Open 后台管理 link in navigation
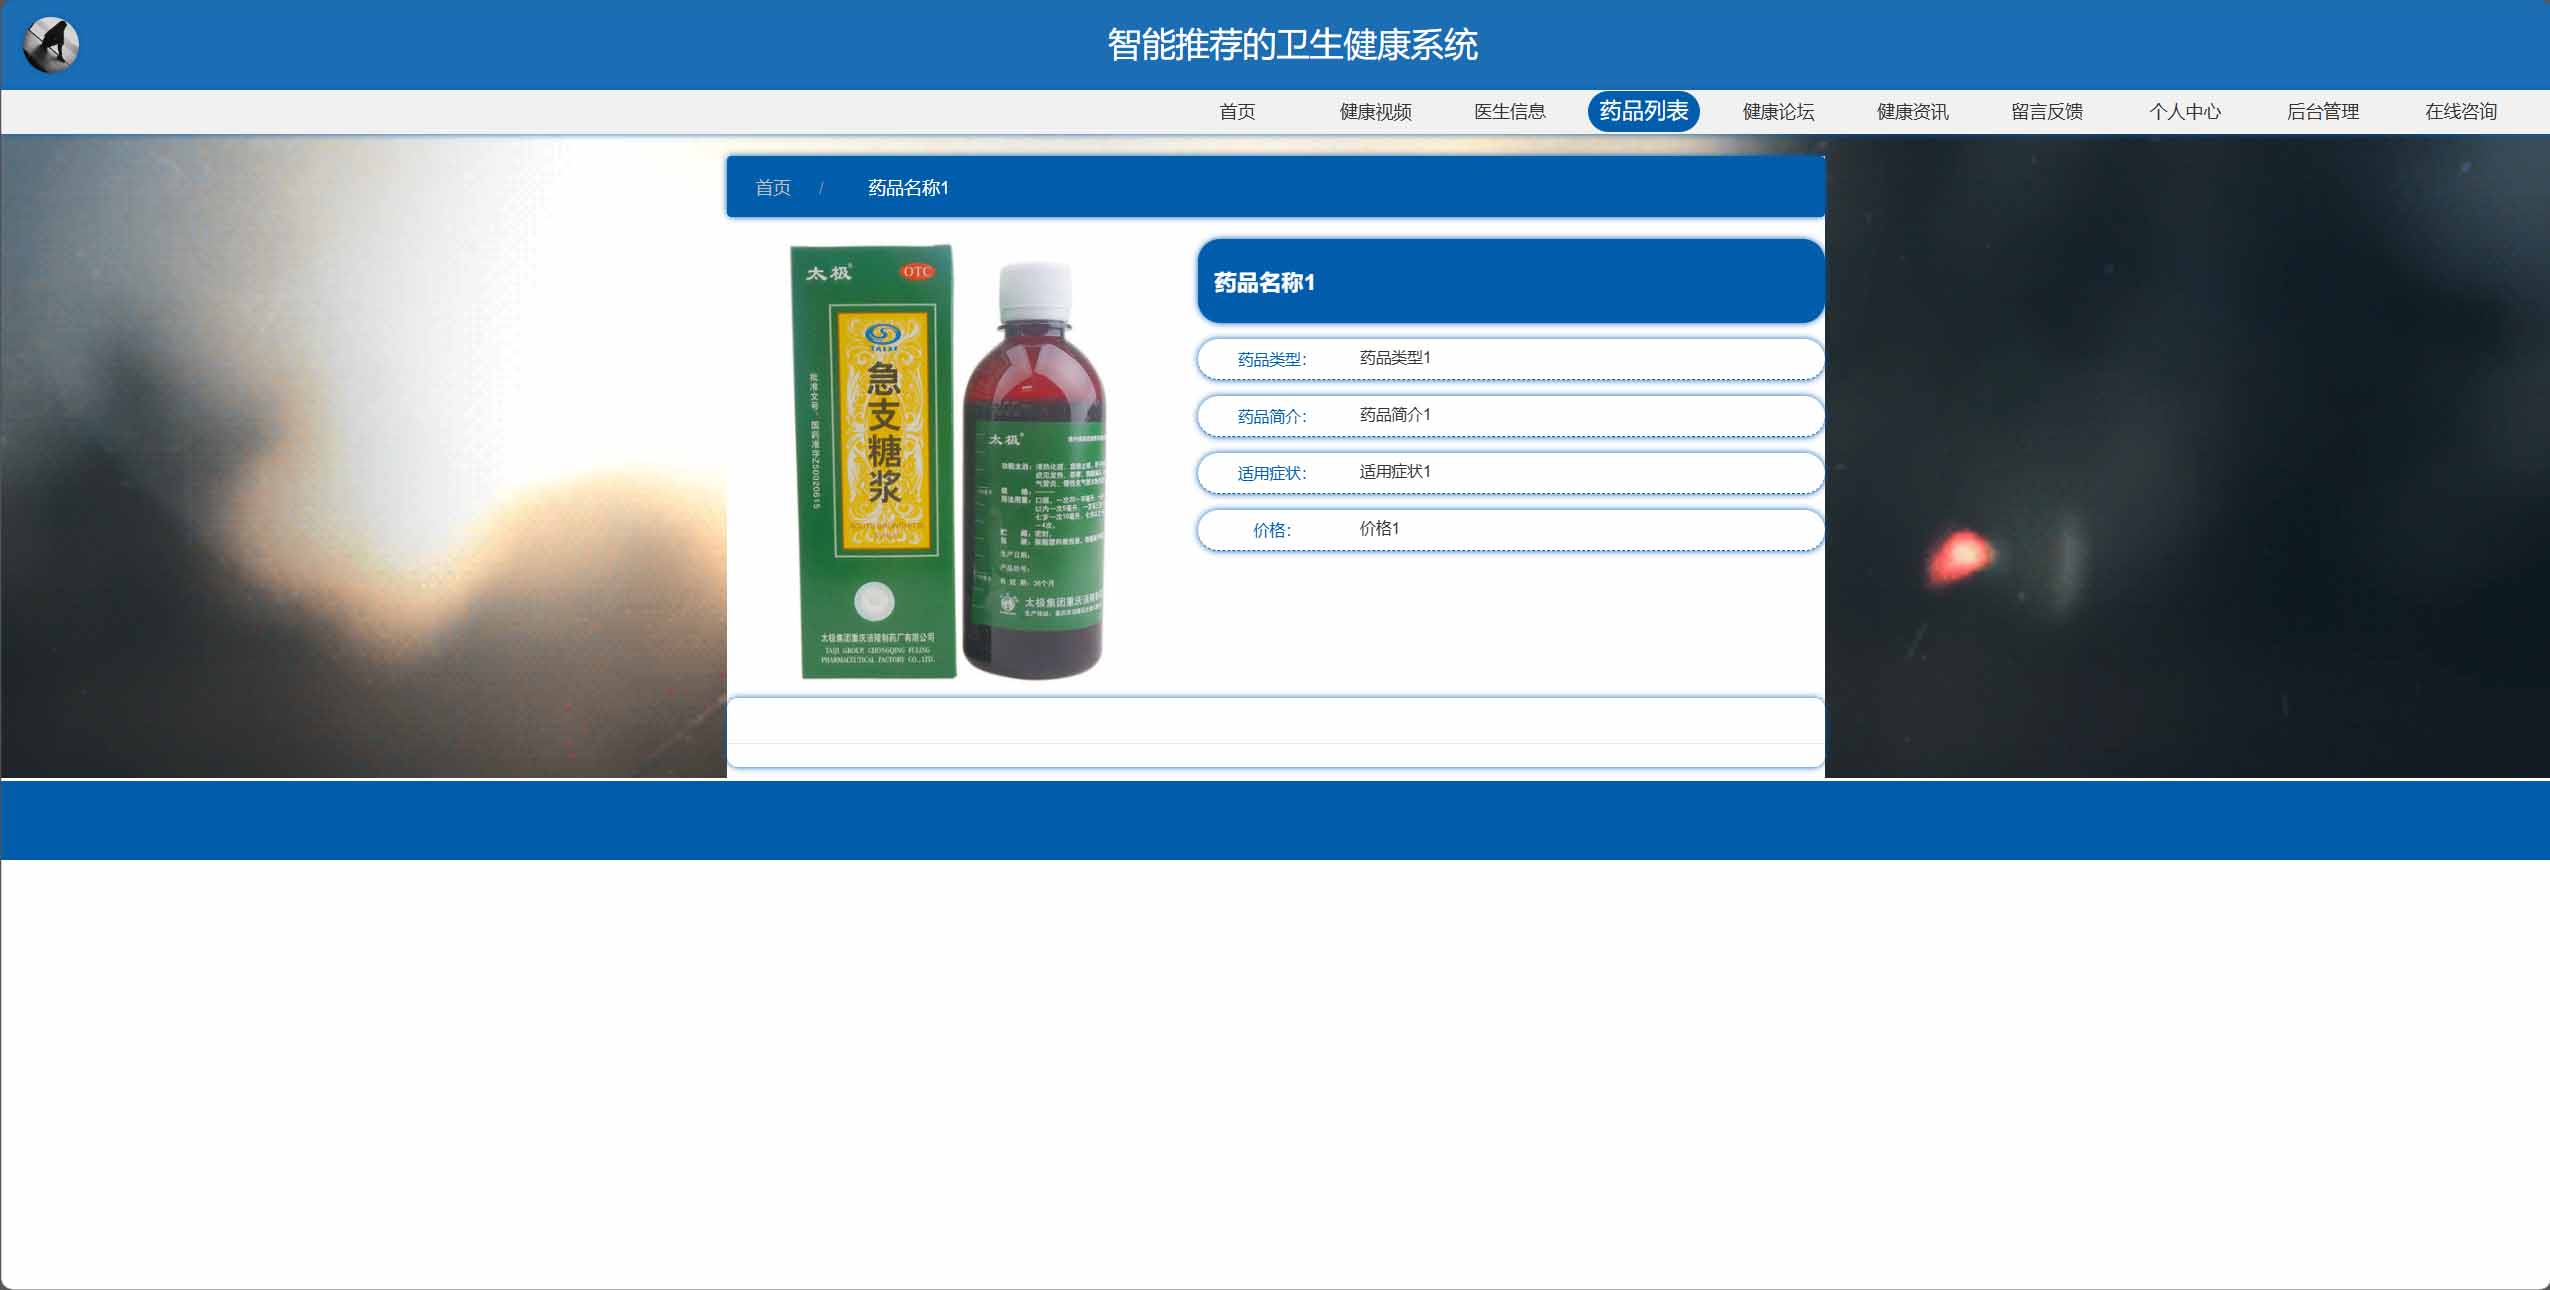The image size is (2550, 1290). point(2323,111)
